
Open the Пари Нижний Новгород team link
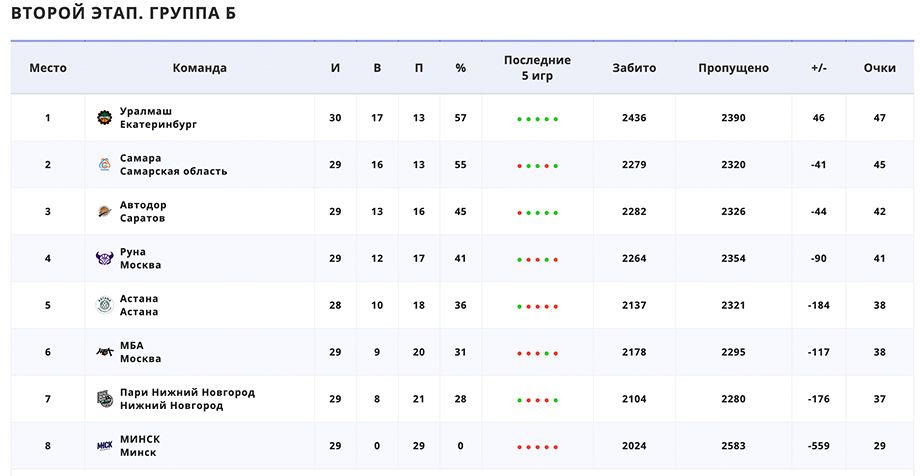187,399
